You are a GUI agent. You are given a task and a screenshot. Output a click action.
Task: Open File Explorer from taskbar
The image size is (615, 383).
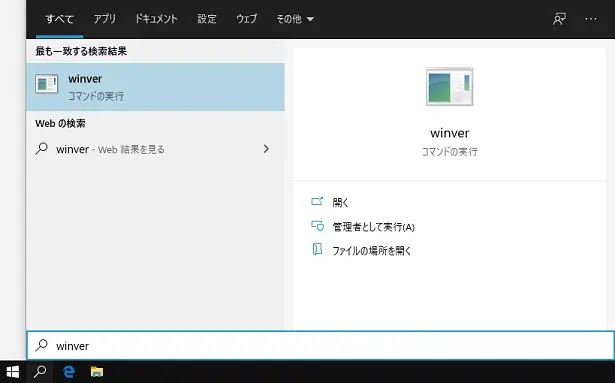[x=97, y=371]
